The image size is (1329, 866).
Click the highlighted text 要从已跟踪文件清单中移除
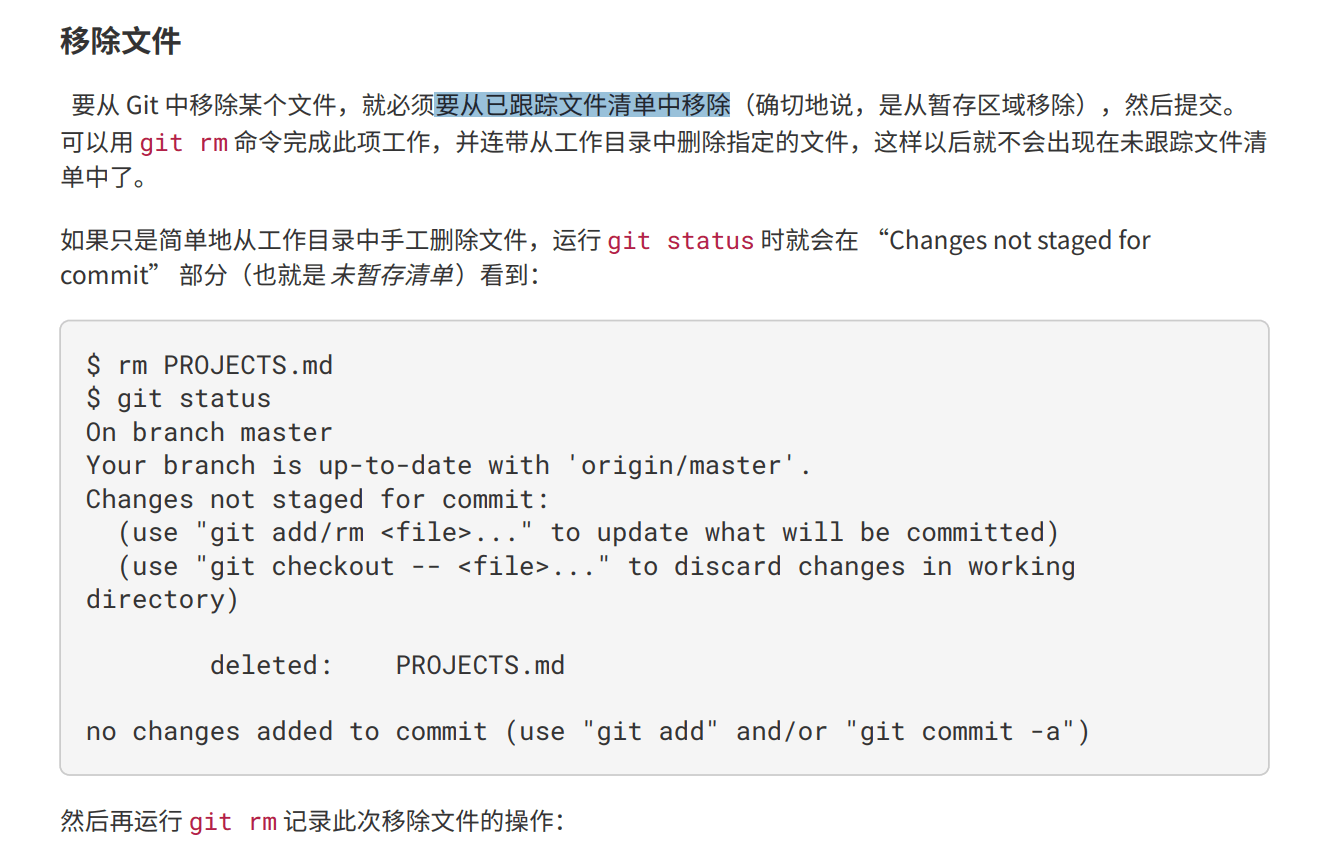click(x=582, y=104)
